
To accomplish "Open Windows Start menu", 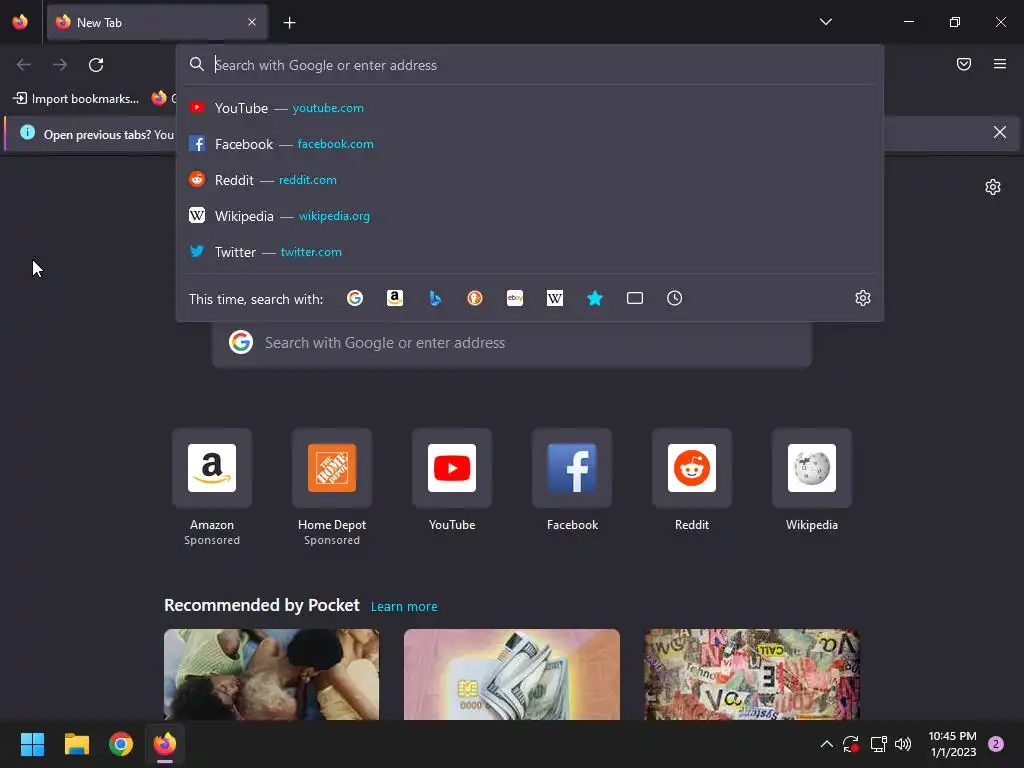I will [32, 744].
